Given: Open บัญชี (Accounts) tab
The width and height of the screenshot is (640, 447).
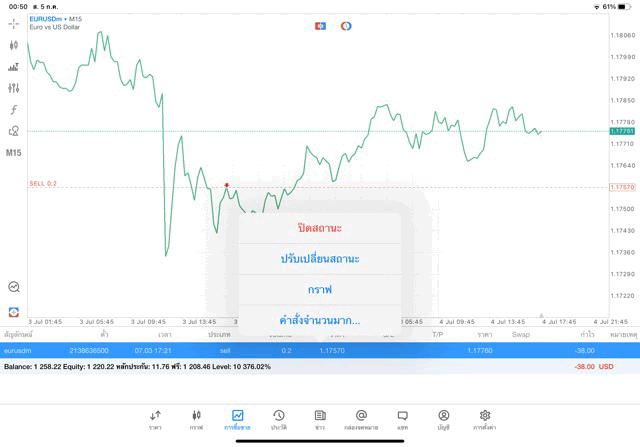Looking at the screenshot, I should coord(443,418).
